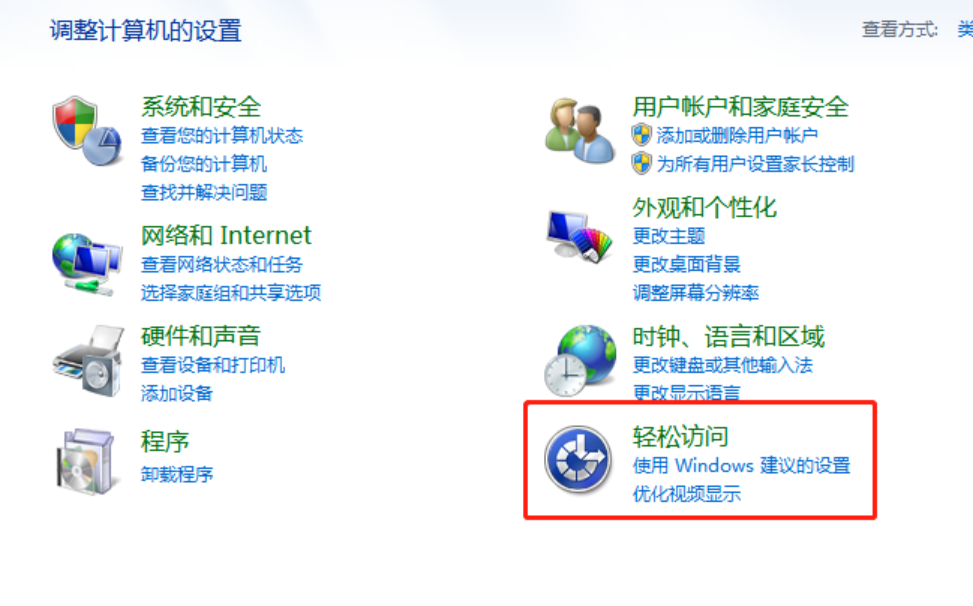The image size is (973, 606).
Task: Click the Network and Internet globe icon
Action: [x=87, y=264]
